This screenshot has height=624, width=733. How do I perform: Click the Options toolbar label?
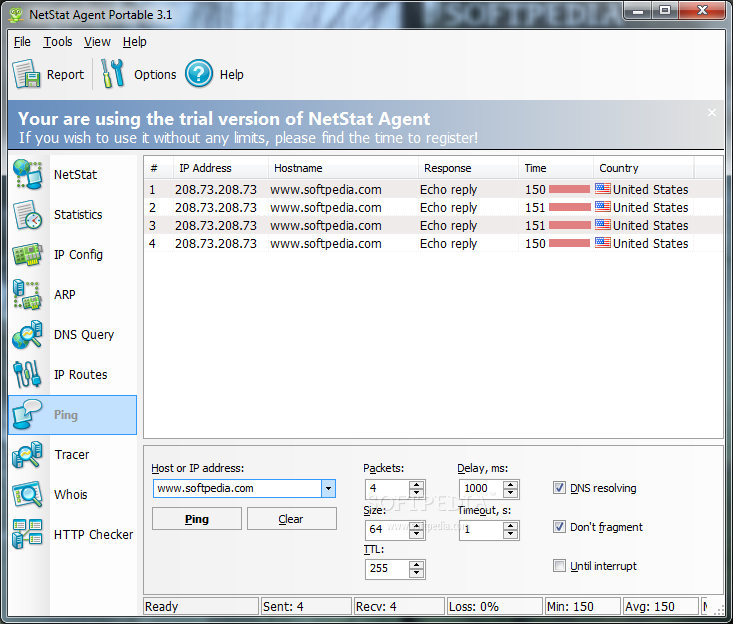pos(155,75)
